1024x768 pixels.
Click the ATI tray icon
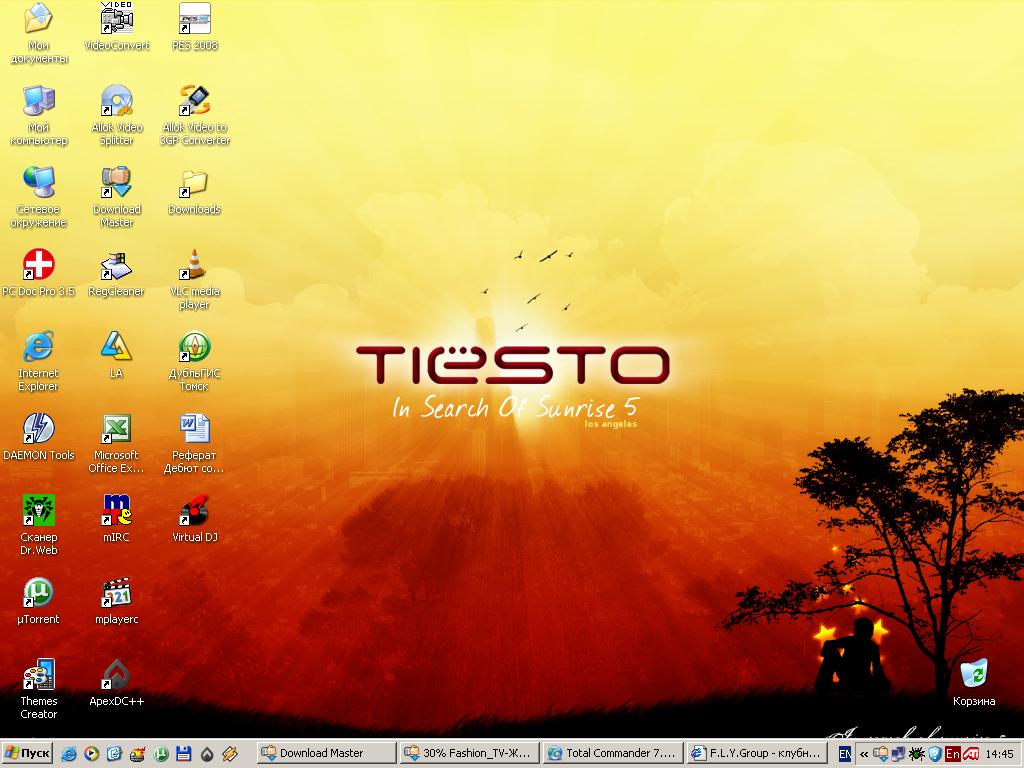[x=971, y=754]
